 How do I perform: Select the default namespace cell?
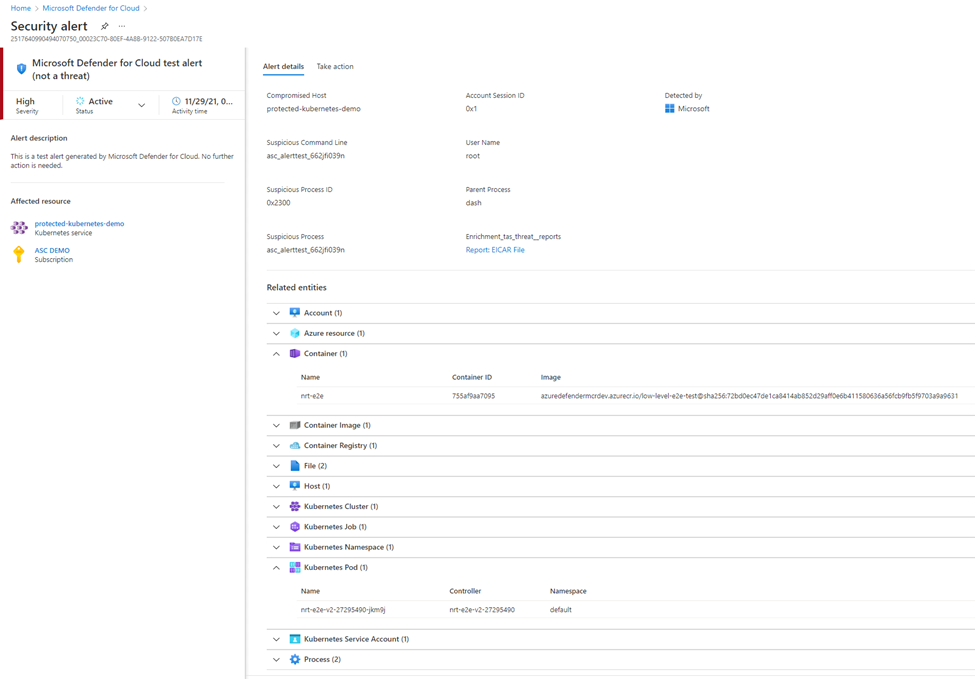[561, 609]
